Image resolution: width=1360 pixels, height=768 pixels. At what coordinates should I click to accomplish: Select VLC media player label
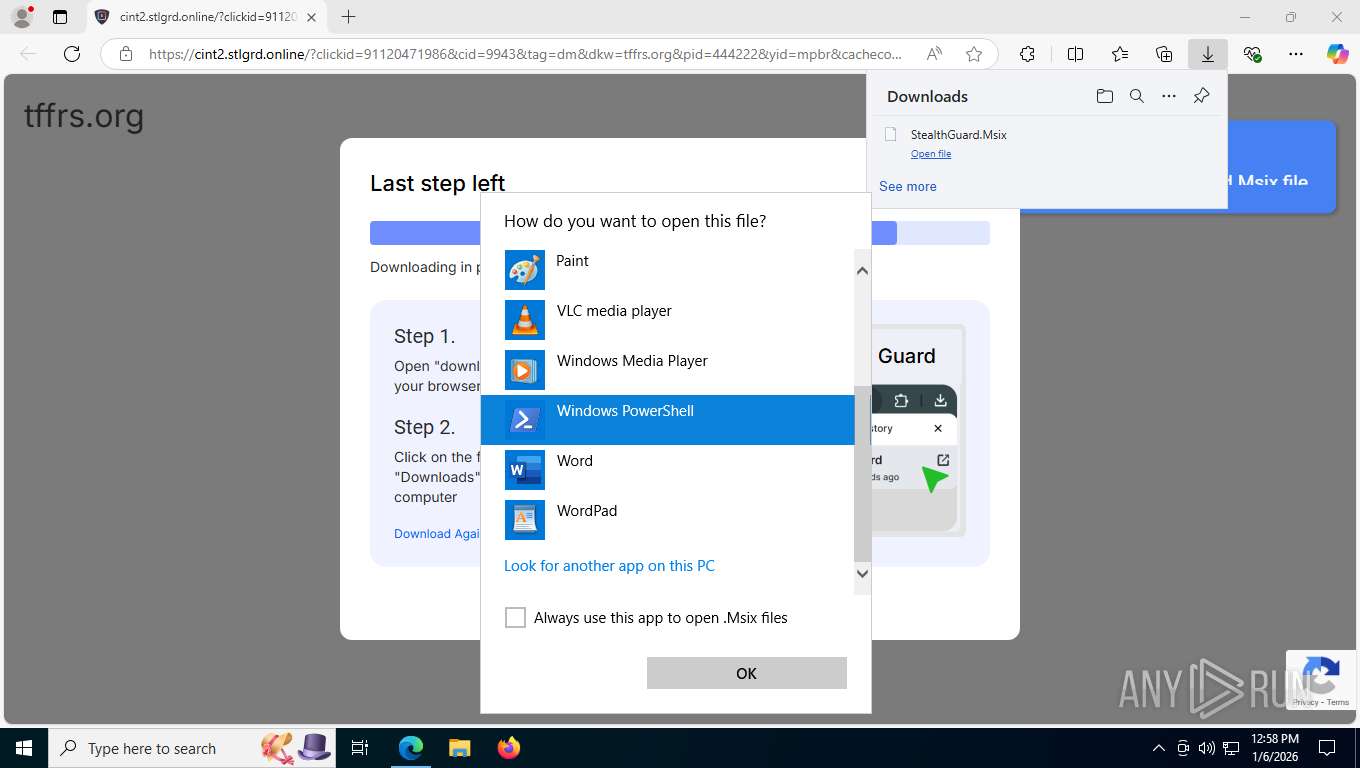[x=614, y=311]
